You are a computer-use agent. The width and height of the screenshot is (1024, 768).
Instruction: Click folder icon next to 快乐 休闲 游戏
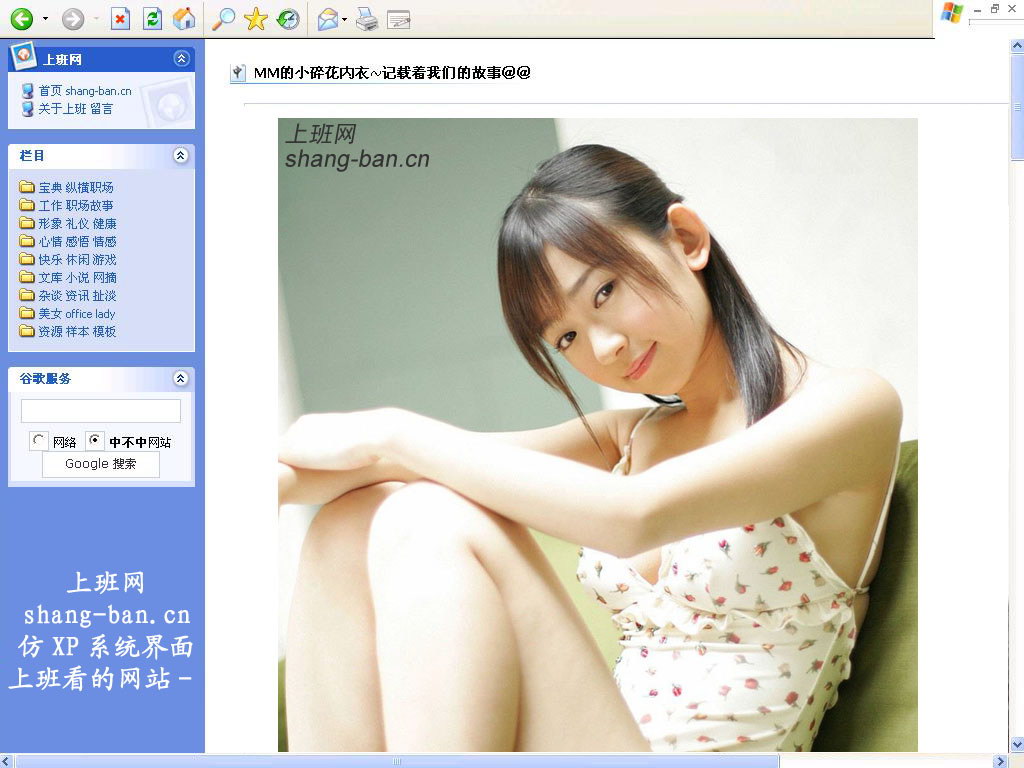coord(27,259)
